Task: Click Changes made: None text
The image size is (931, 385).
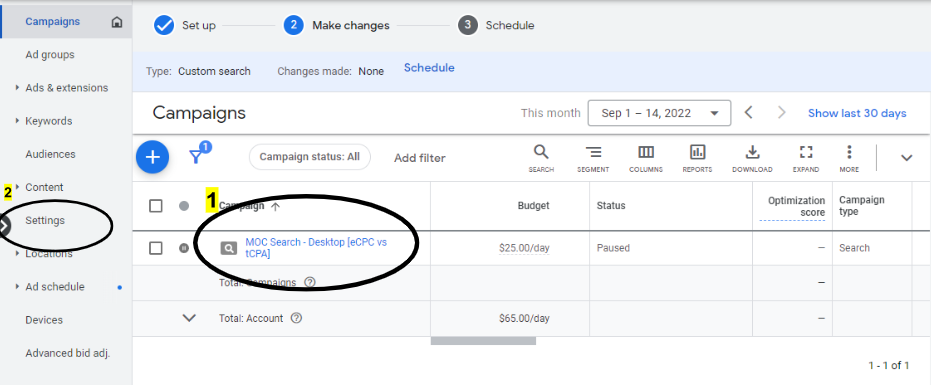Action: pos(330,71)
